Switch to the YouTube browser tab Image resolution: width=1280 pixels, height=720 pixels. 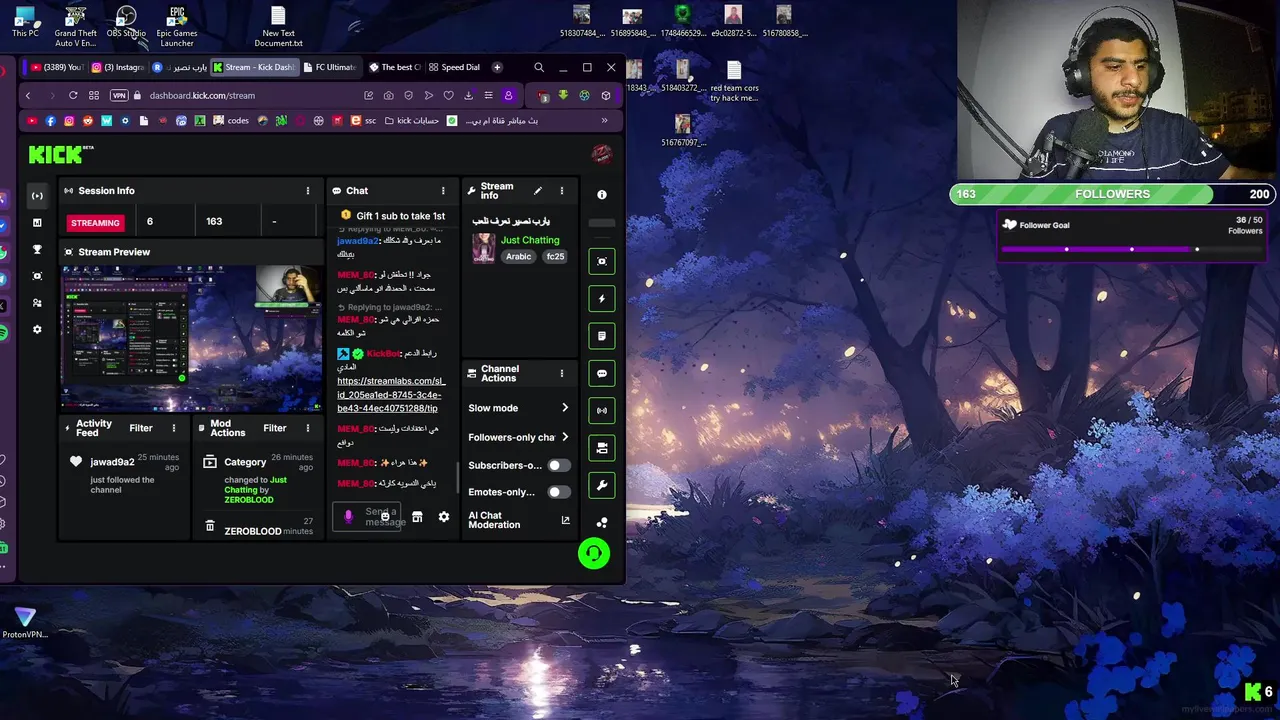click(x=55, y=67)
